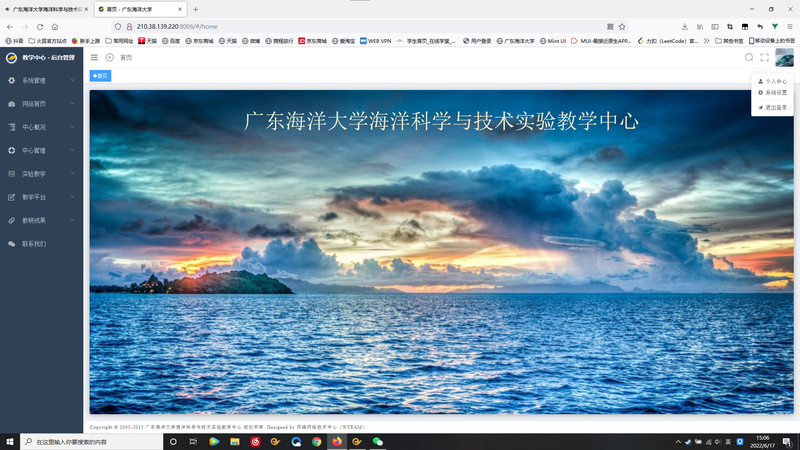
Task: Open 教学平台 sidebar menu
Action: point(41,197)
